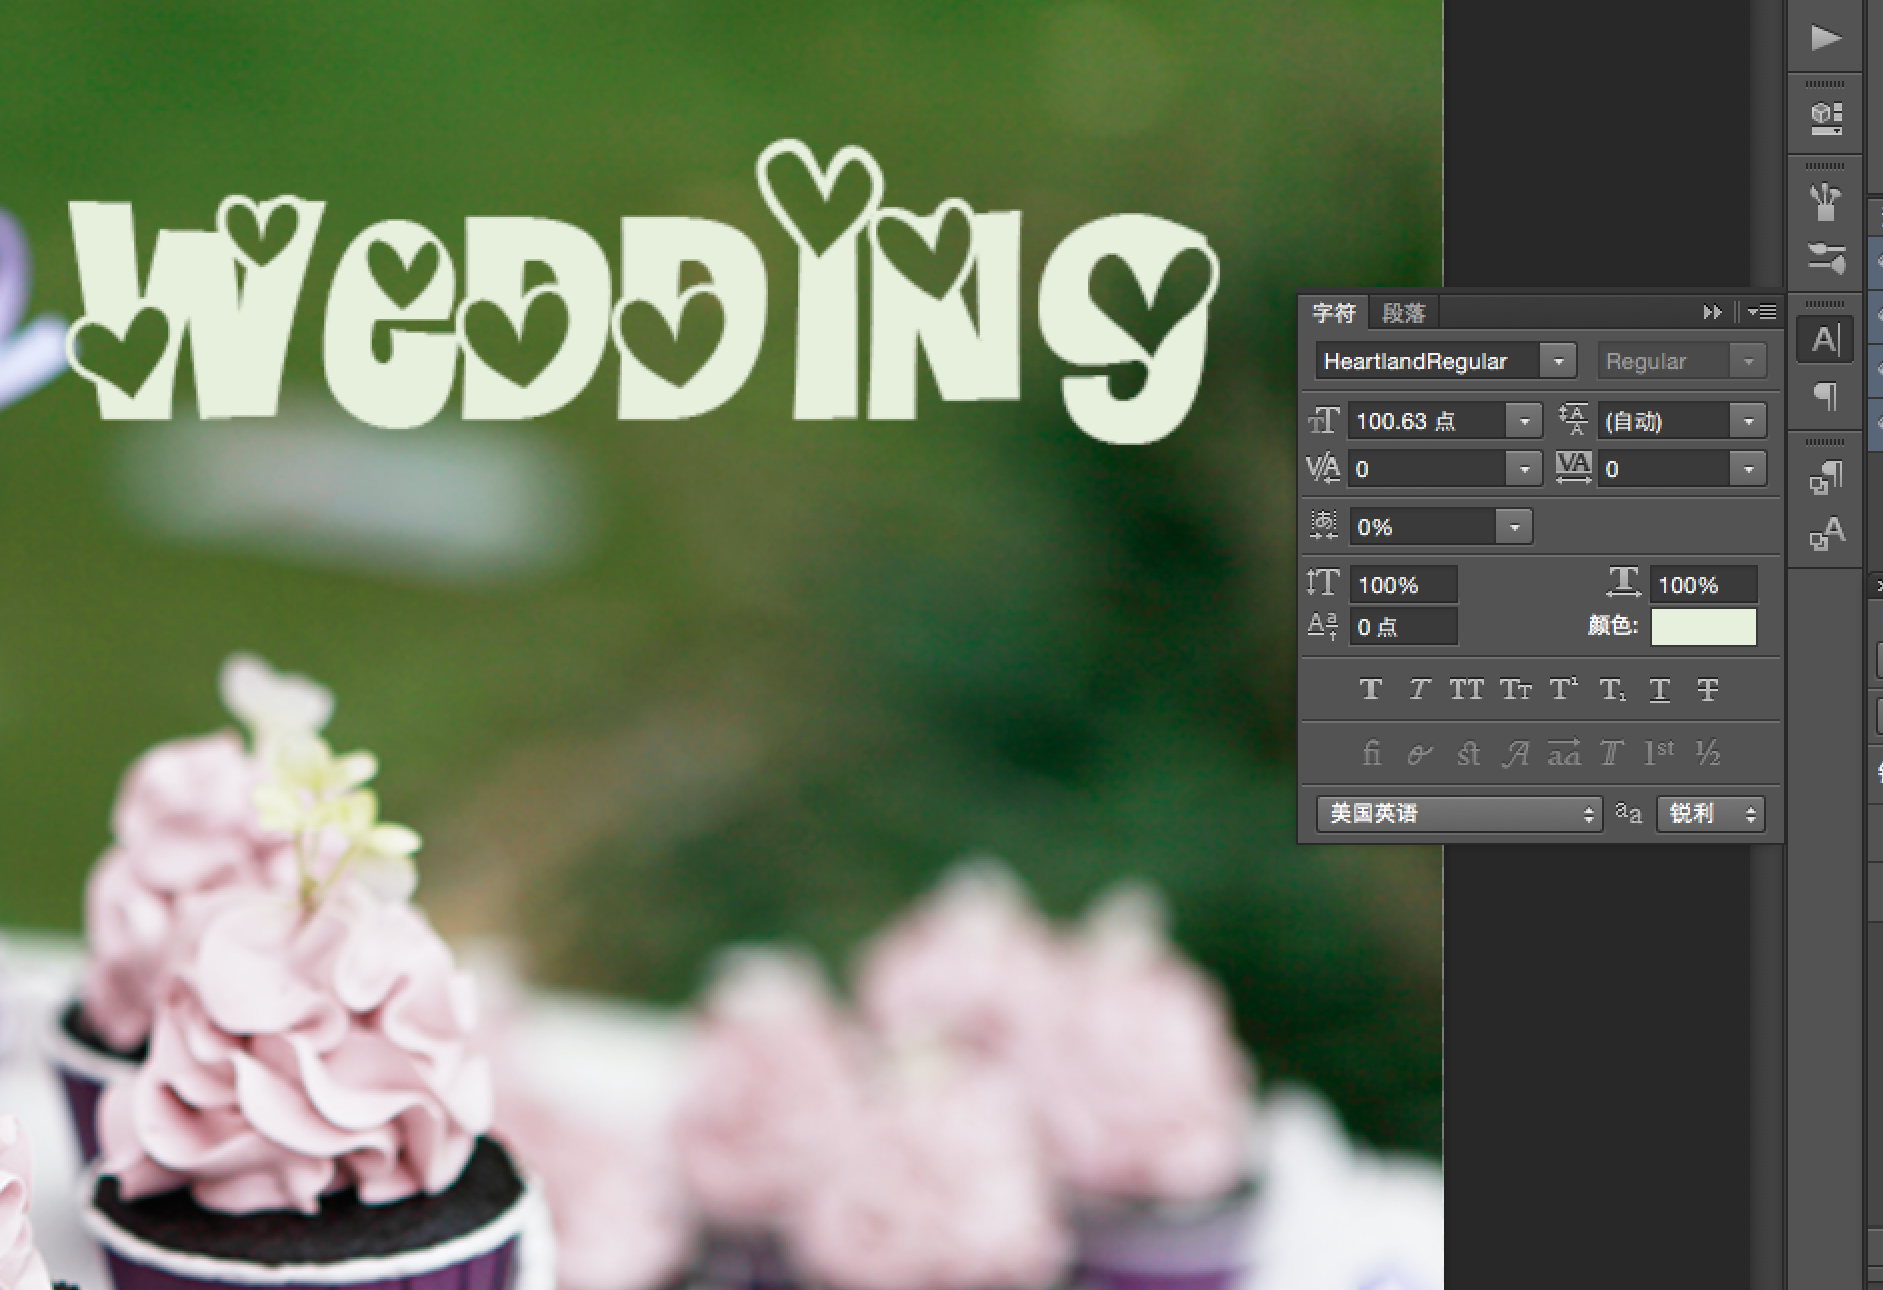Click the vertical scale 100% field
This screenshot has height=1290, width=1883.
[x=1404, y=584]
